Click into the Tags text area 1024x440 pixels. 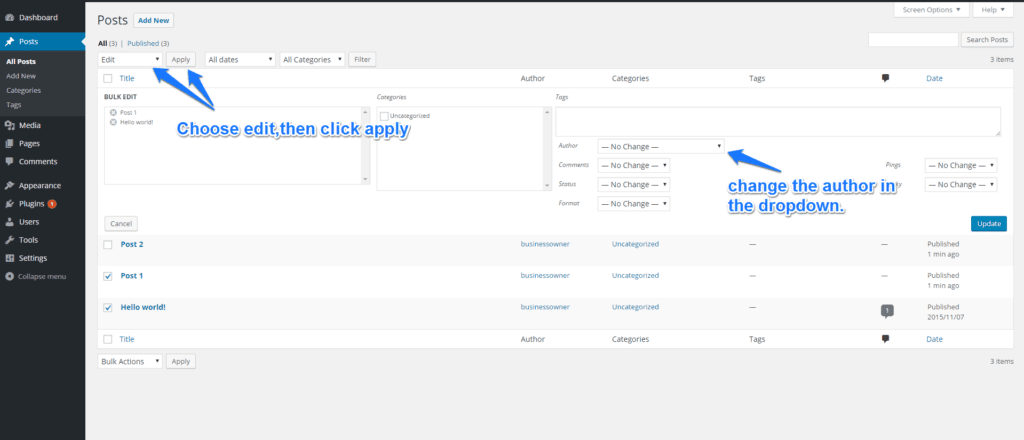778,121
